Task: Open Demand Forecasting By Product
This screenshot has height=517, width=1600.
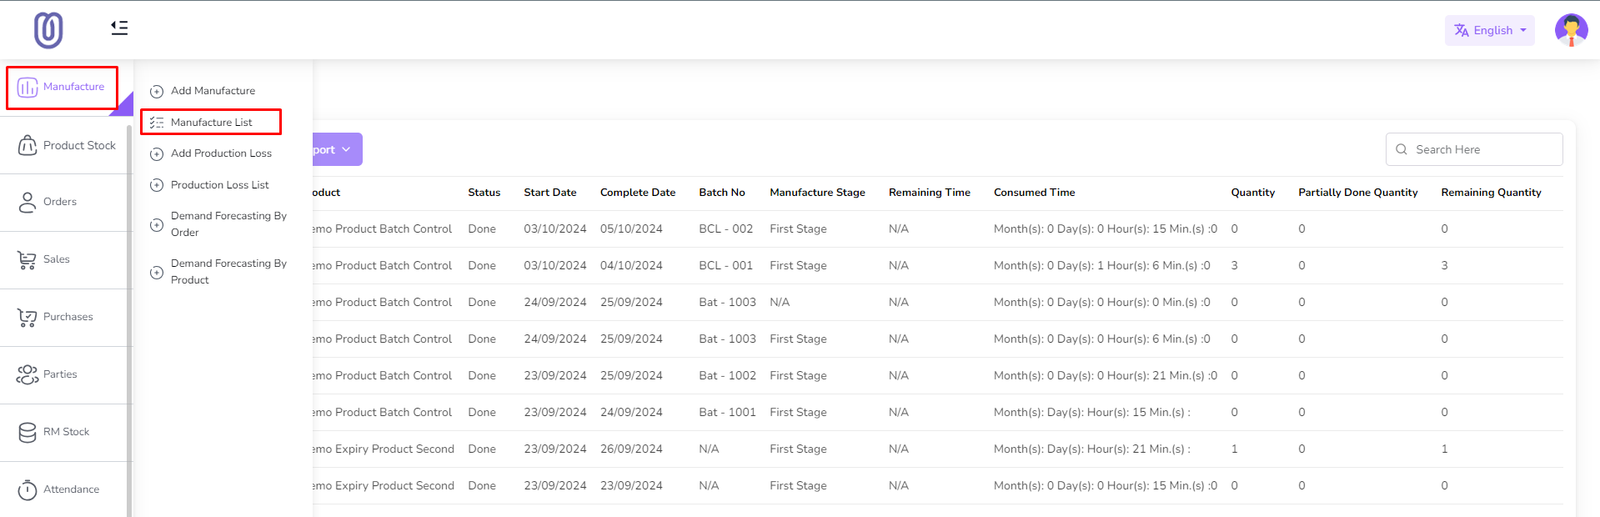Action: tap(228, 272)
